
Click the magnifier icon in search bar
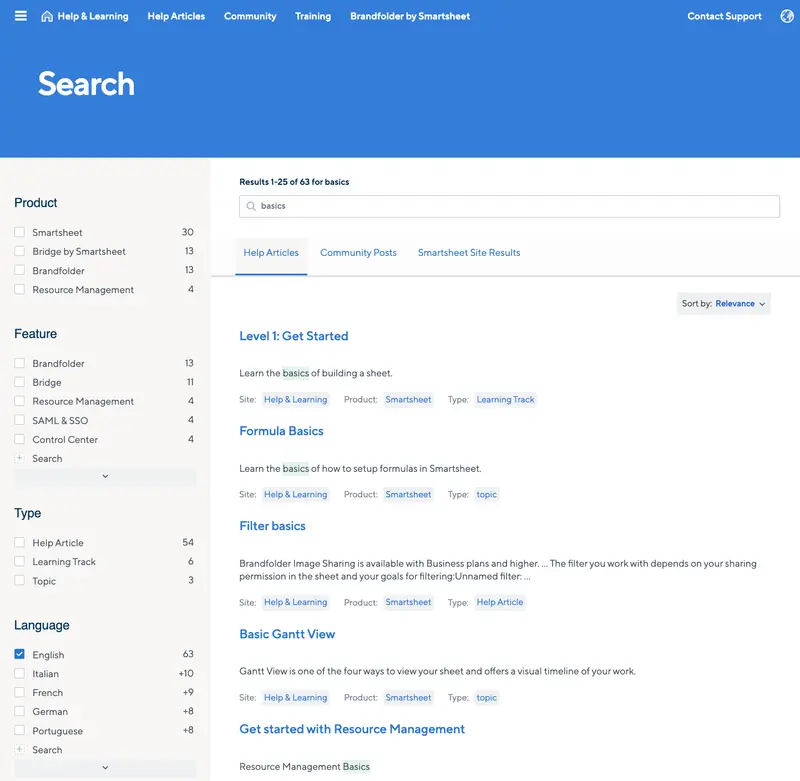point(251,206)
